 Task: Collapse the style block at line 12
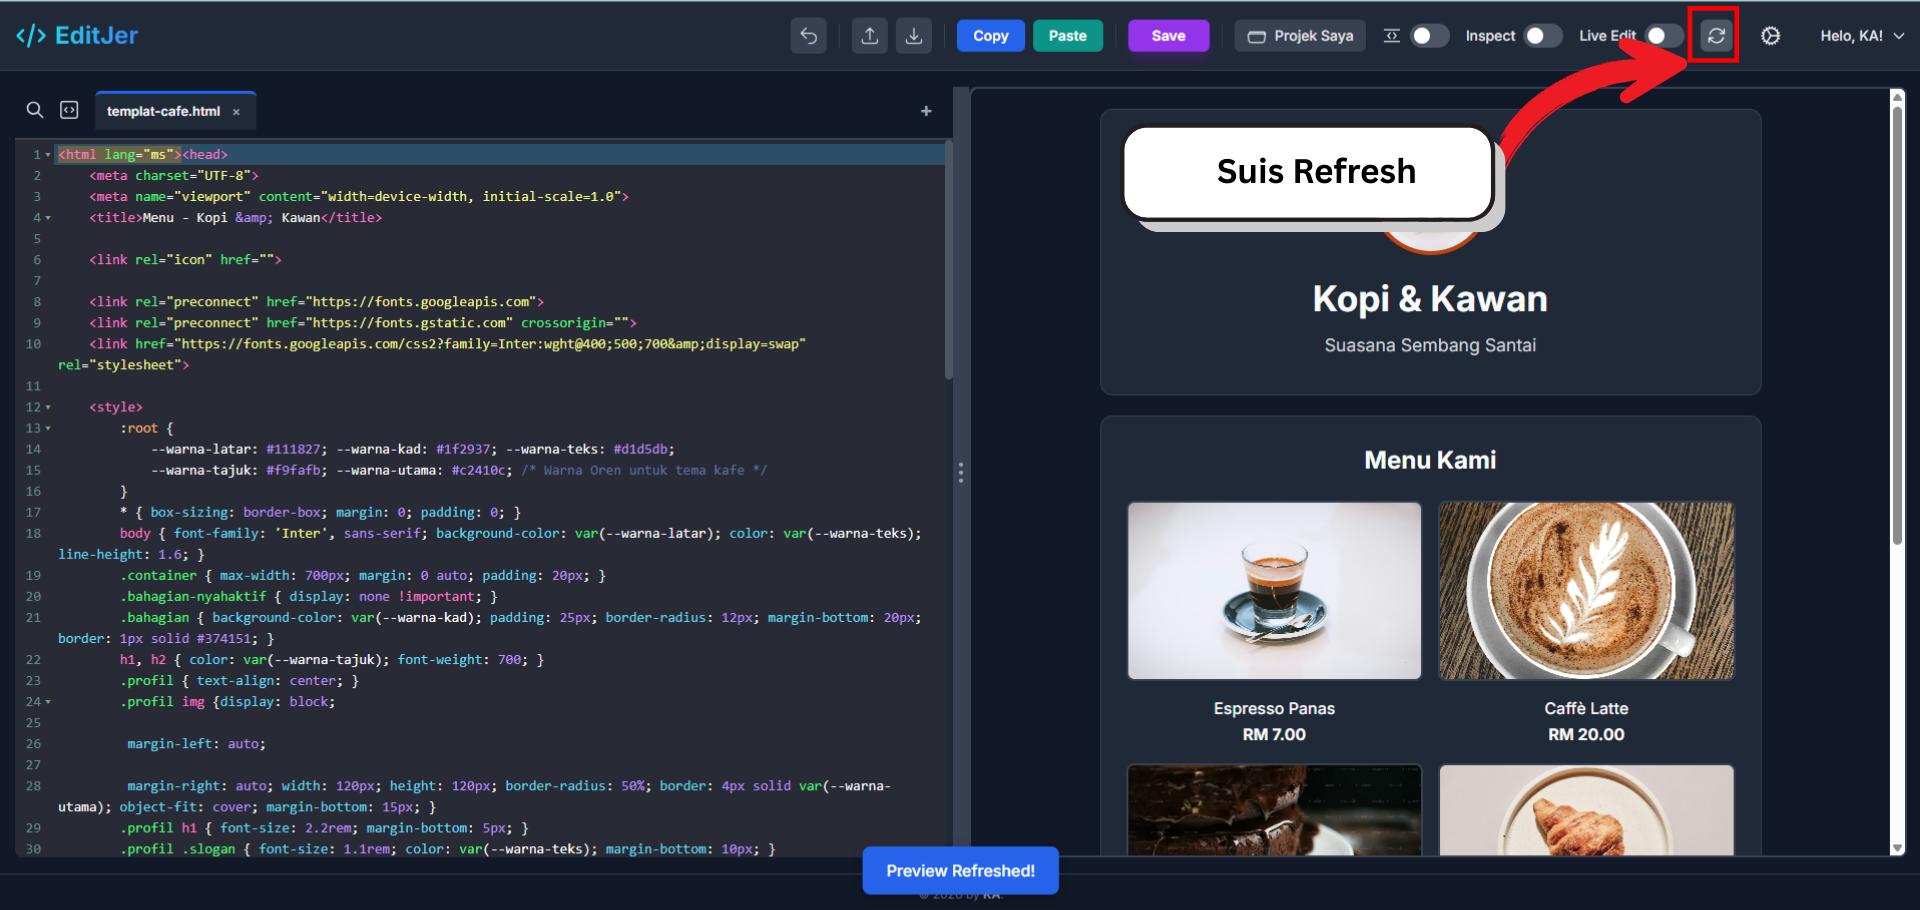[x=48, y=408]
